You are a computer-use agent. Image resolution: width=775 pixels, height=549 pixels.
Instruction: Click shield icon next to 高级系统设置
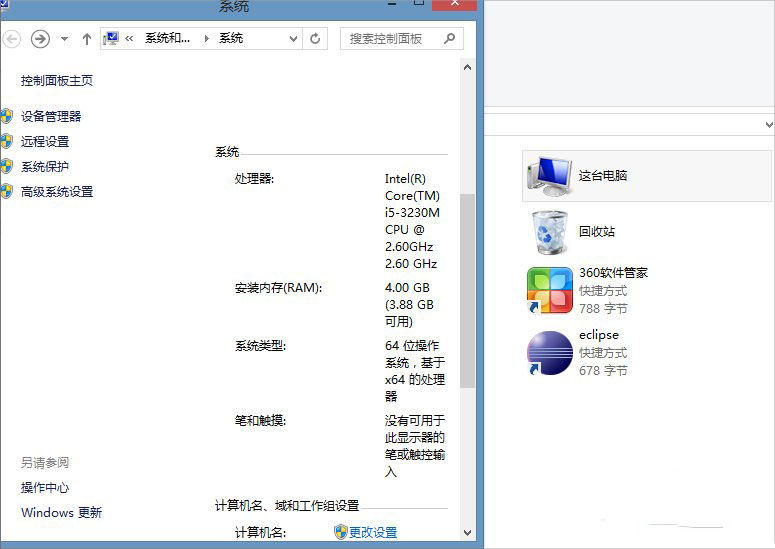click(x=6, y=191)
